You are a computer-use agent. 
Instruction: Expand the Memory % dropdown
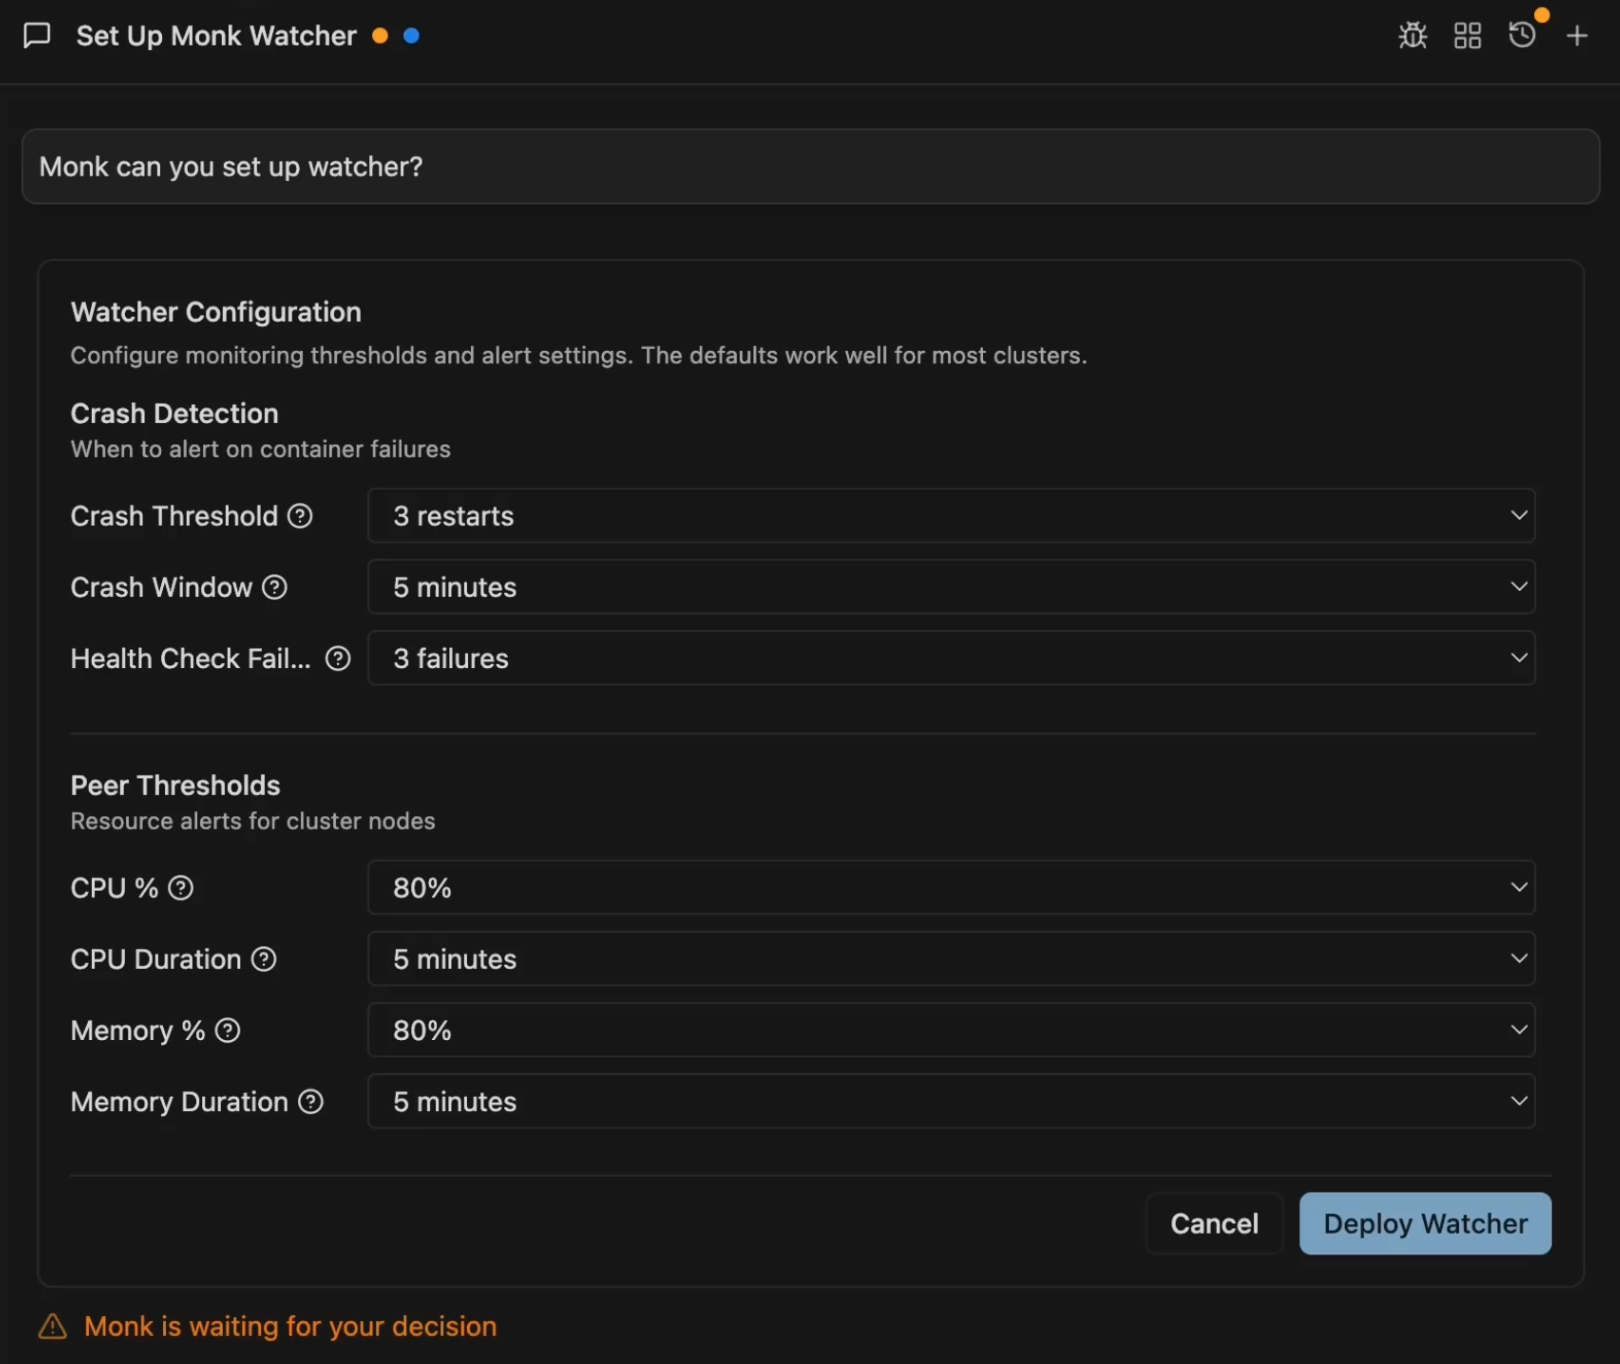951,1030
